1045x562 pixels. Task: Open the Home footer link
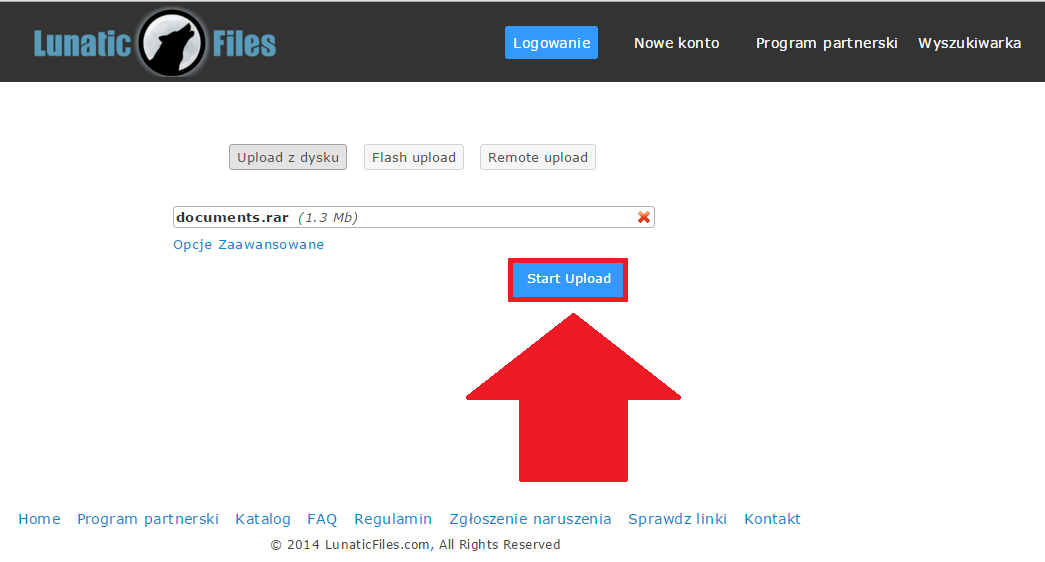pyautogui.click(x=39, y=519)
